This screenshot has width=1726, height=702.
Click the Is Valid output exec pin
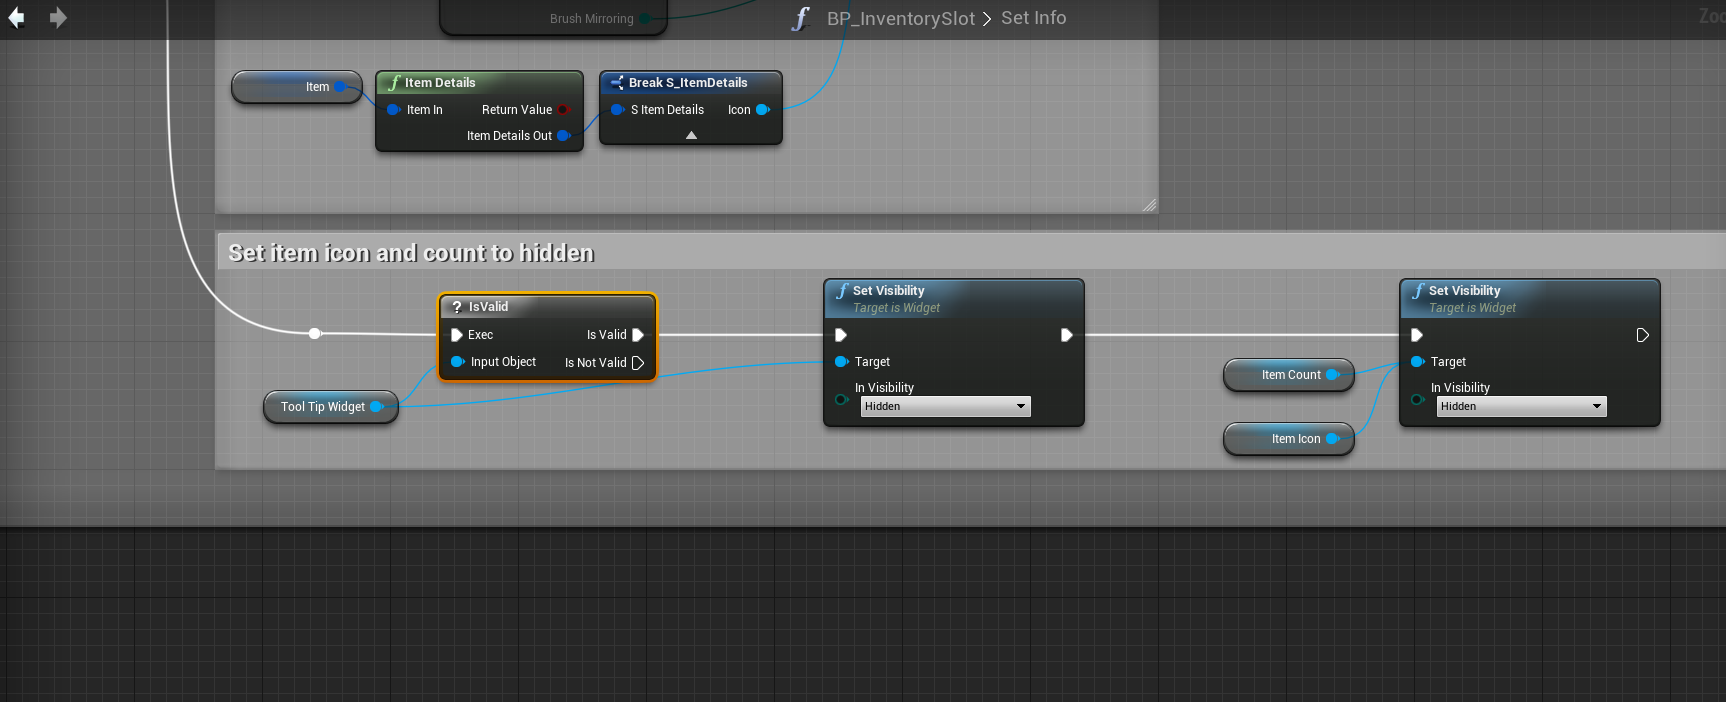tap(638, 335)
